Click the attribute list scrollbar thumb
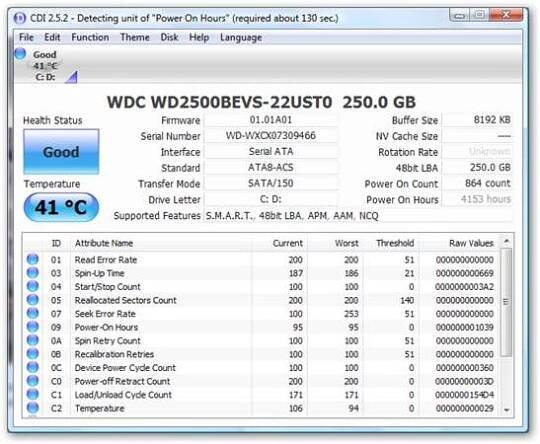 coord(506,302)
